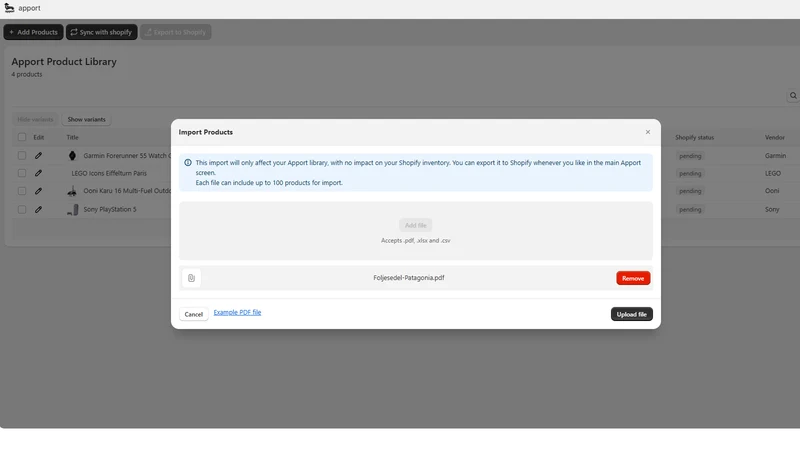800x450 pixels.
Task: Click the Ooni vendor cell
Action: [x=771, y=191]
